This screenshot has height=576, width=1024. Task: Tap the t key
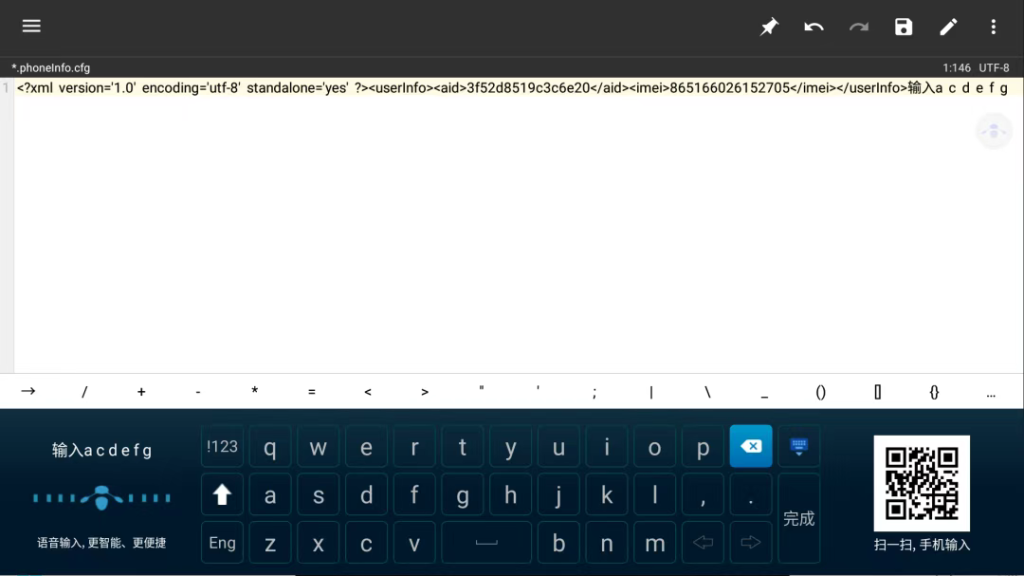[x=462, y=447]
